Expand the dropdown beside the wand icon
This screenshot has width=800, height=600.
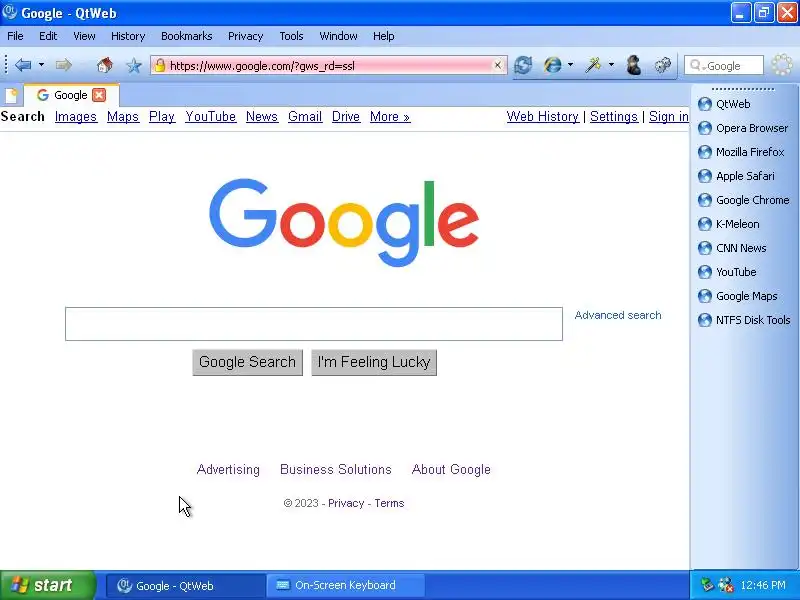pyautogui.click(x=611, y=65)
